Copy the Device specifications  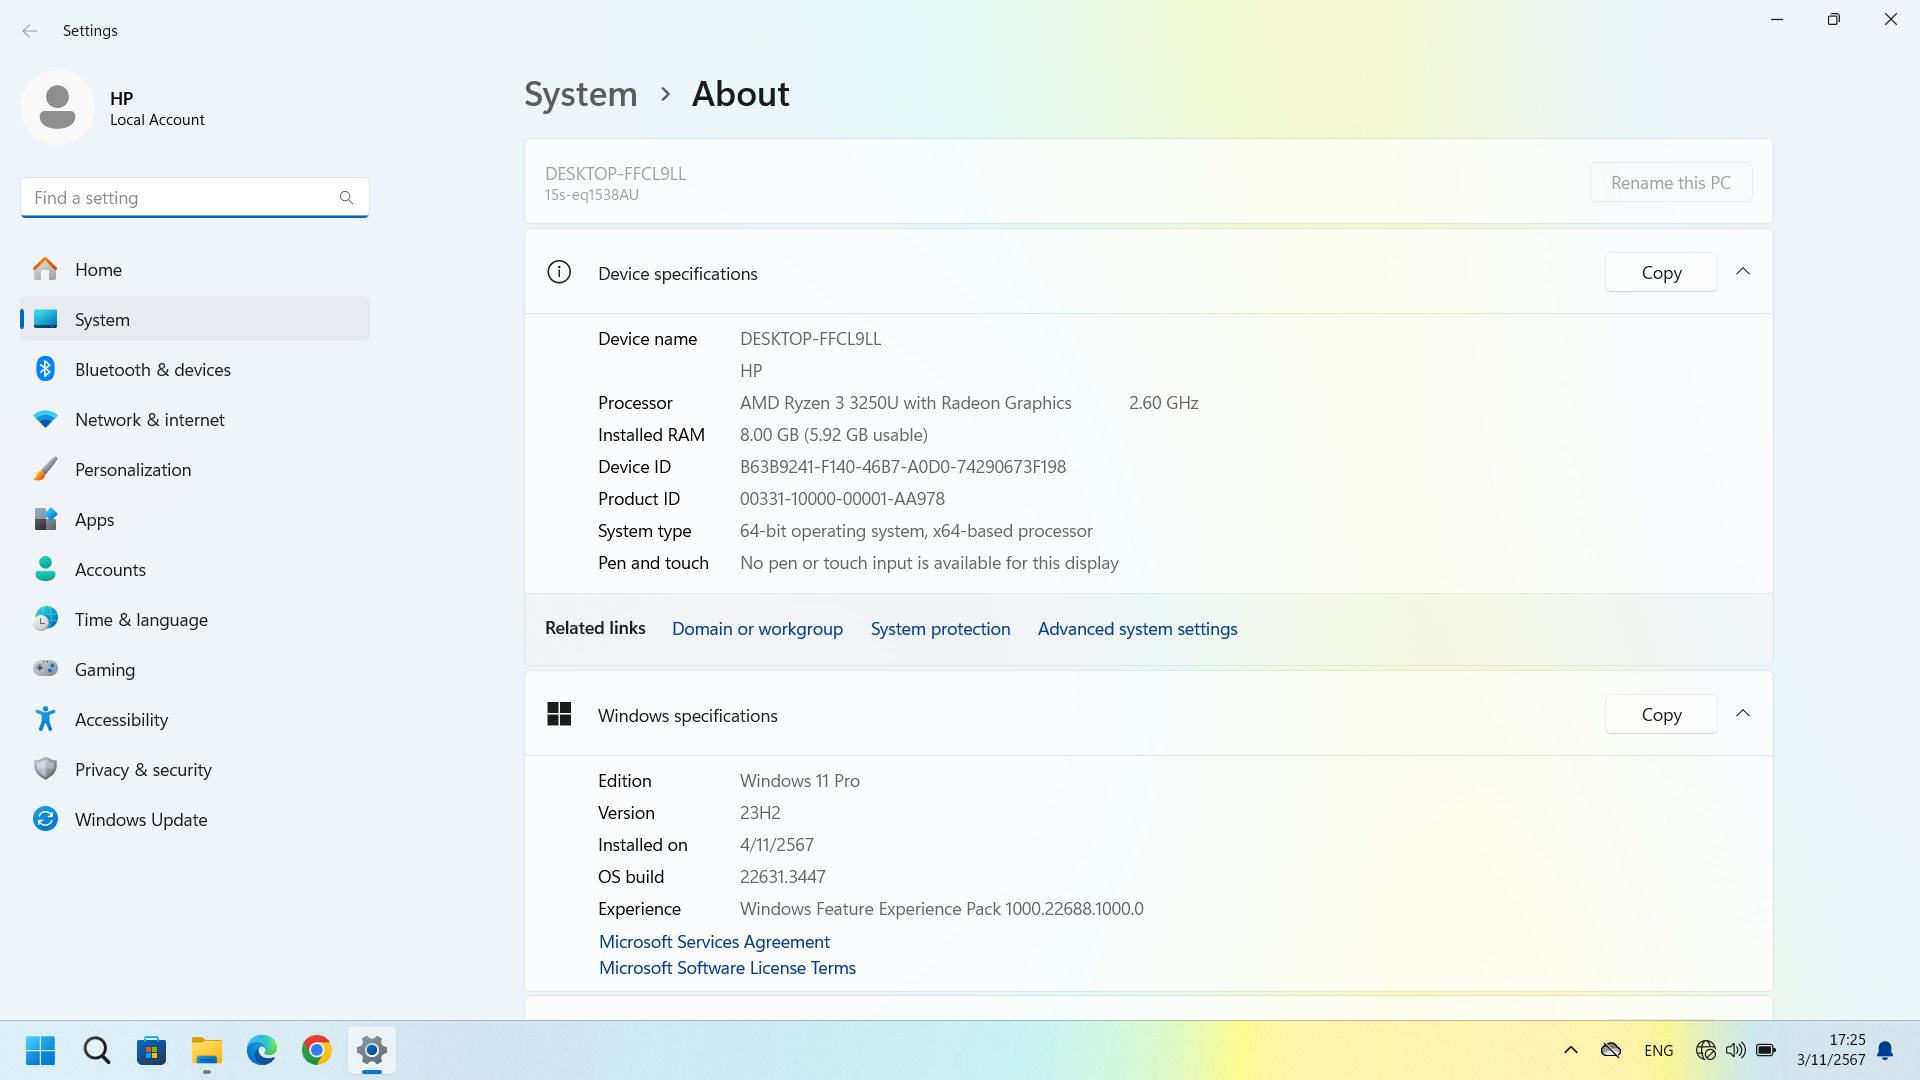tap(1661, 272)
